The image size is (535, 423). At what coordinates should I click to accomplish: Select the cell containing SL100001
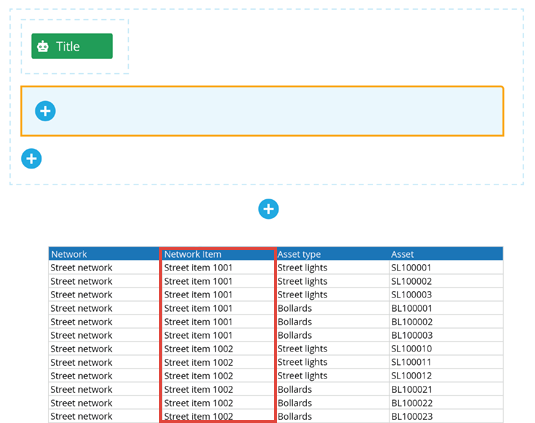(446, 267)
